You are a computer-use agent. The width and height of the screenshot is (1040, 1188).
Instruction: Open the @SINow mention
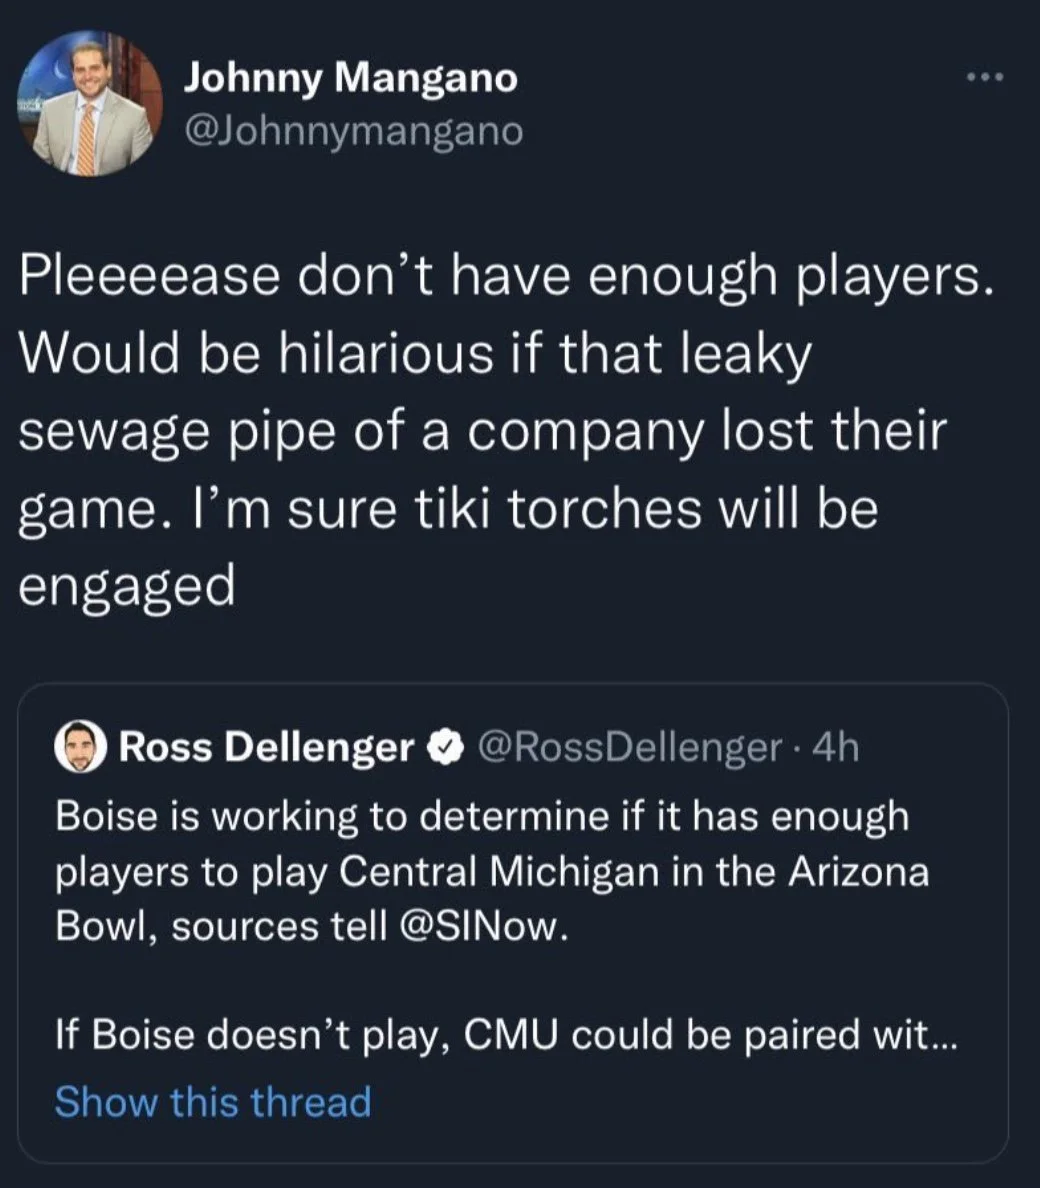point(480,926)
